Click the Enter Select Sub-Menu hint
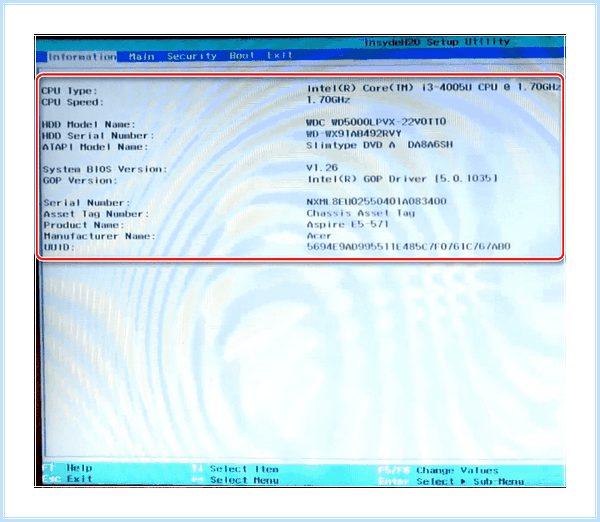This screenshot has width=600, height=522. pyautogui.click(x=451, y=481)
